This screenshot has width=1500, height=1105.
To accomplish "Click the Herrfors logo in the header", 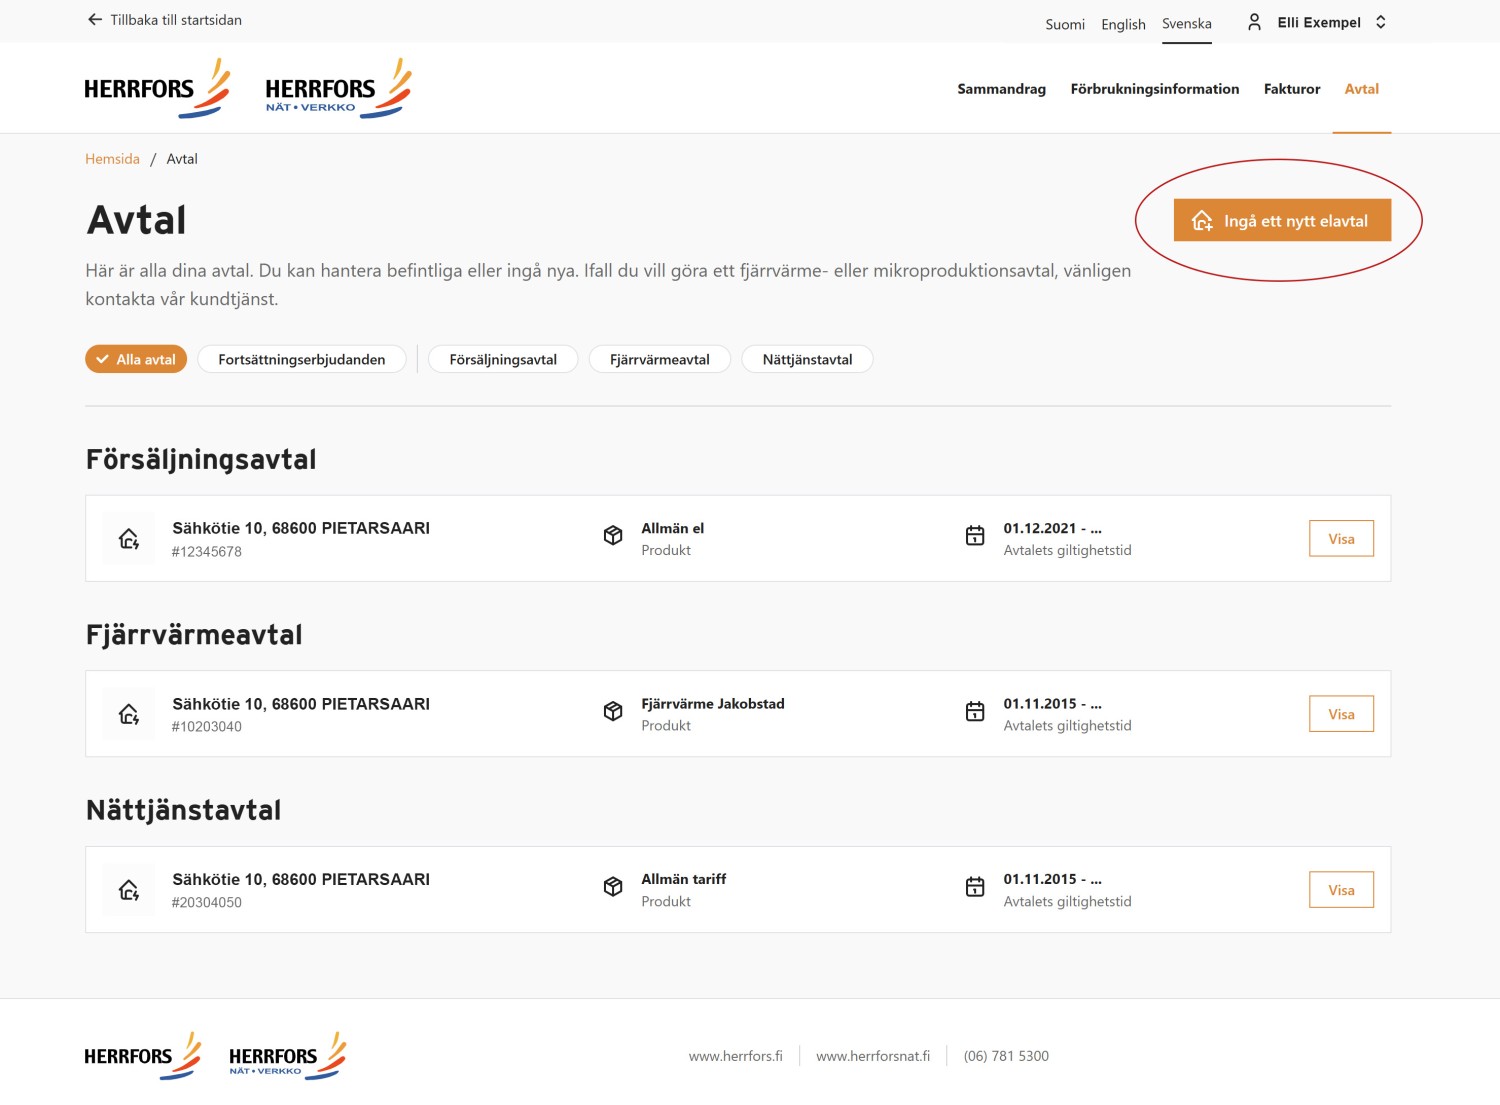I will tap(157, 88).
